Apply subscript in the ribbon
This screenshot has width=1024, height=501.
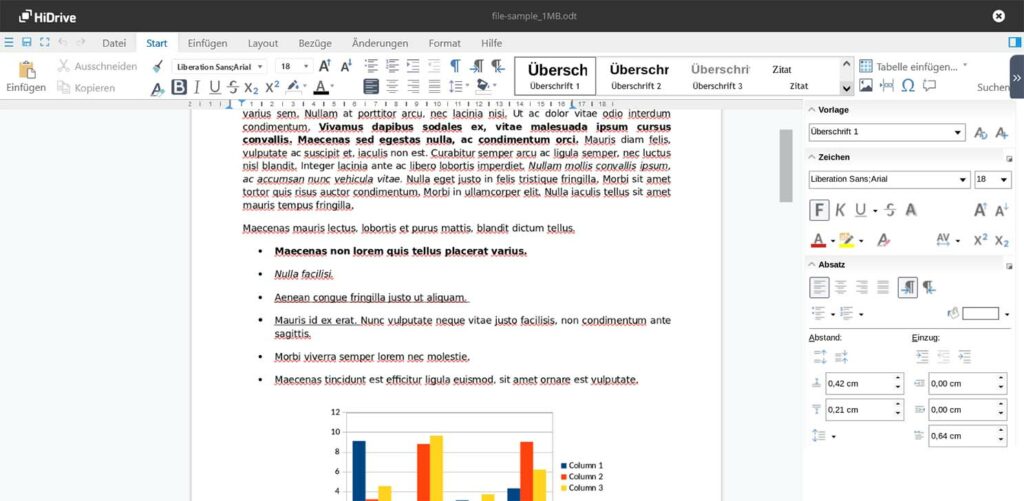coord(251,88)
